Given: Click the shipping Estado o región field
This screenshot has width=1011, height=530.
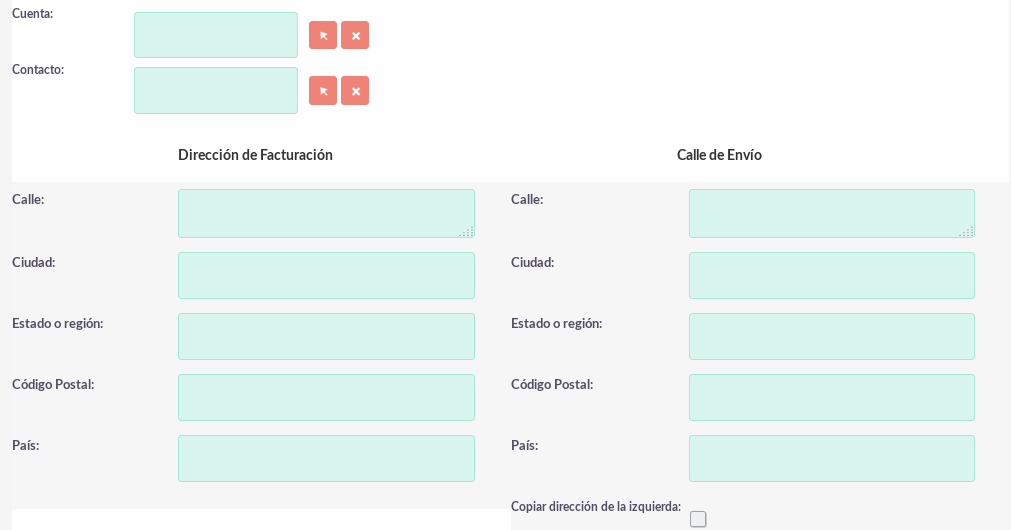Looking at the screenshot, I should click(x=832, y=337).
